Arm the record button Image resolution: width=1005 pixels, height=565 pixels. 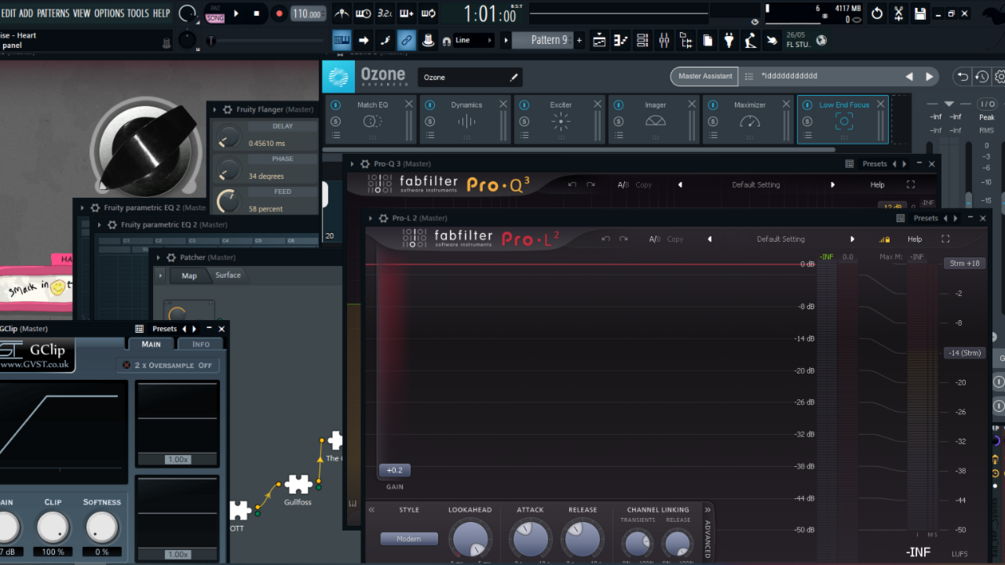pyautogui.click(x=279, y=13)
